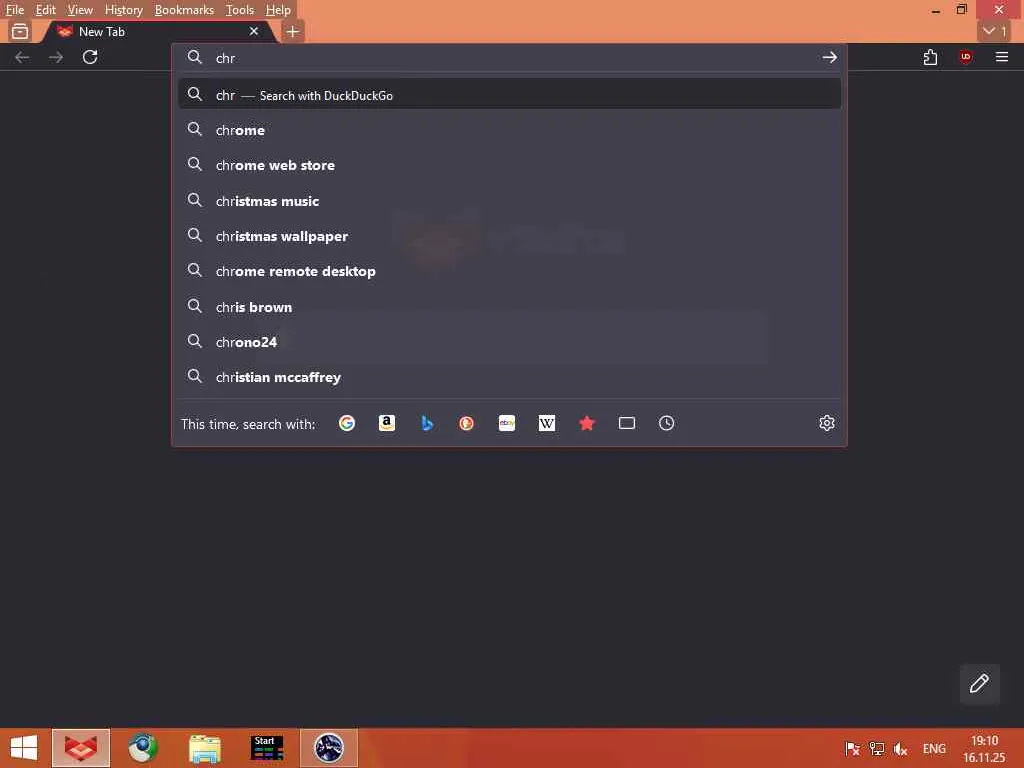Go back one page

pyautogui.click(x=22, y=57)
